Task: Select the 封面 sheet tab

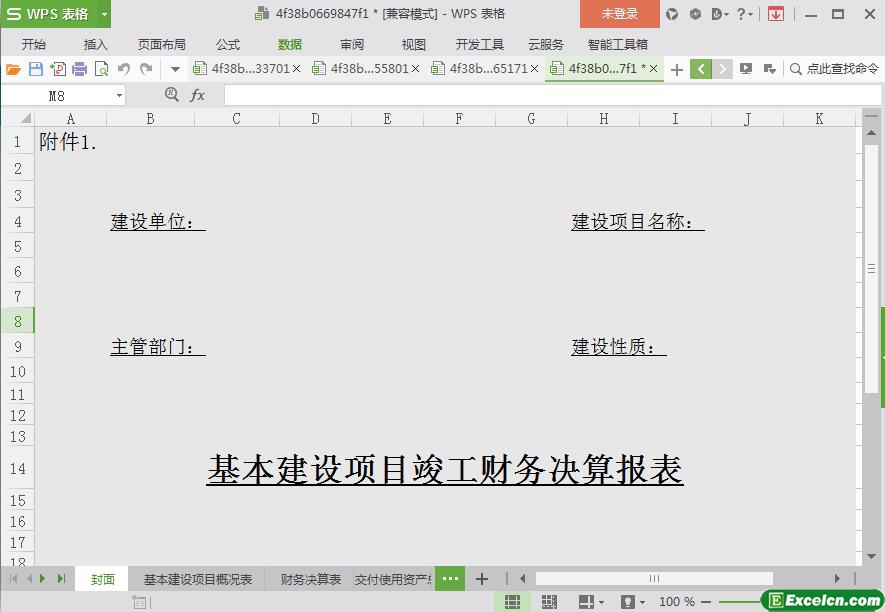Action: [x=103, y=579]
